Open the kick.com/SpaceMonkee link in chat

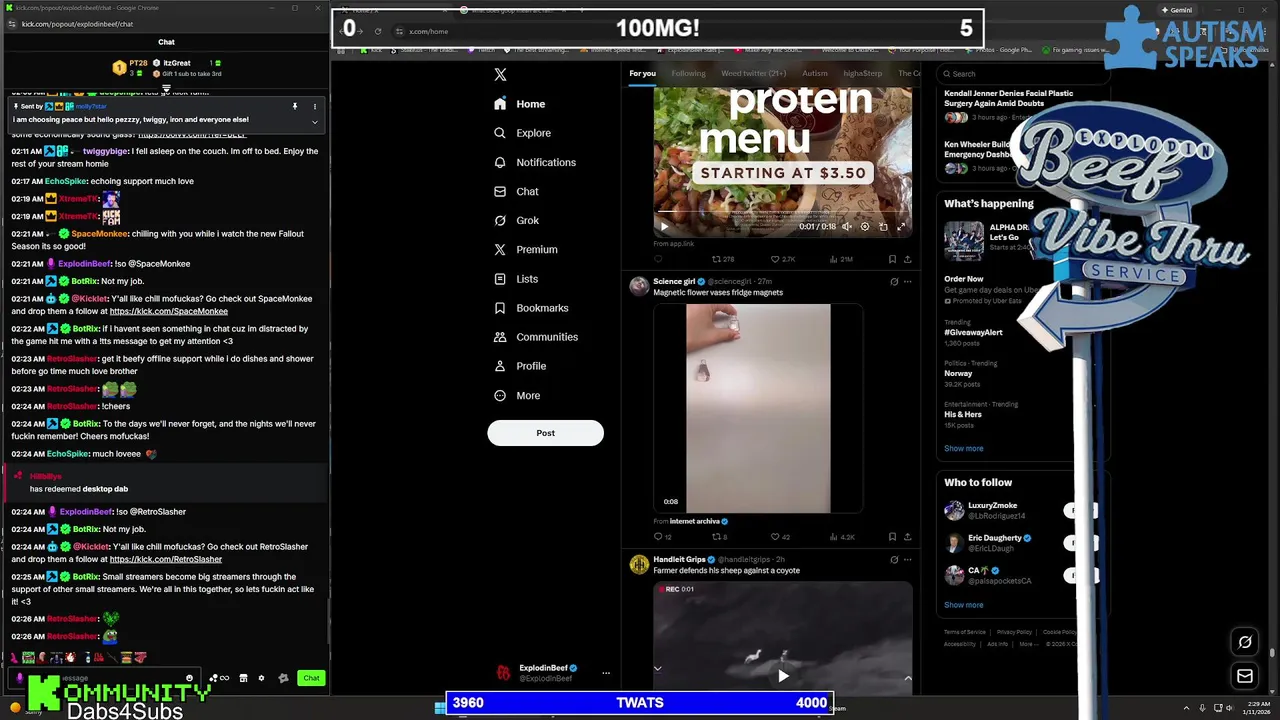coord(168,311)
